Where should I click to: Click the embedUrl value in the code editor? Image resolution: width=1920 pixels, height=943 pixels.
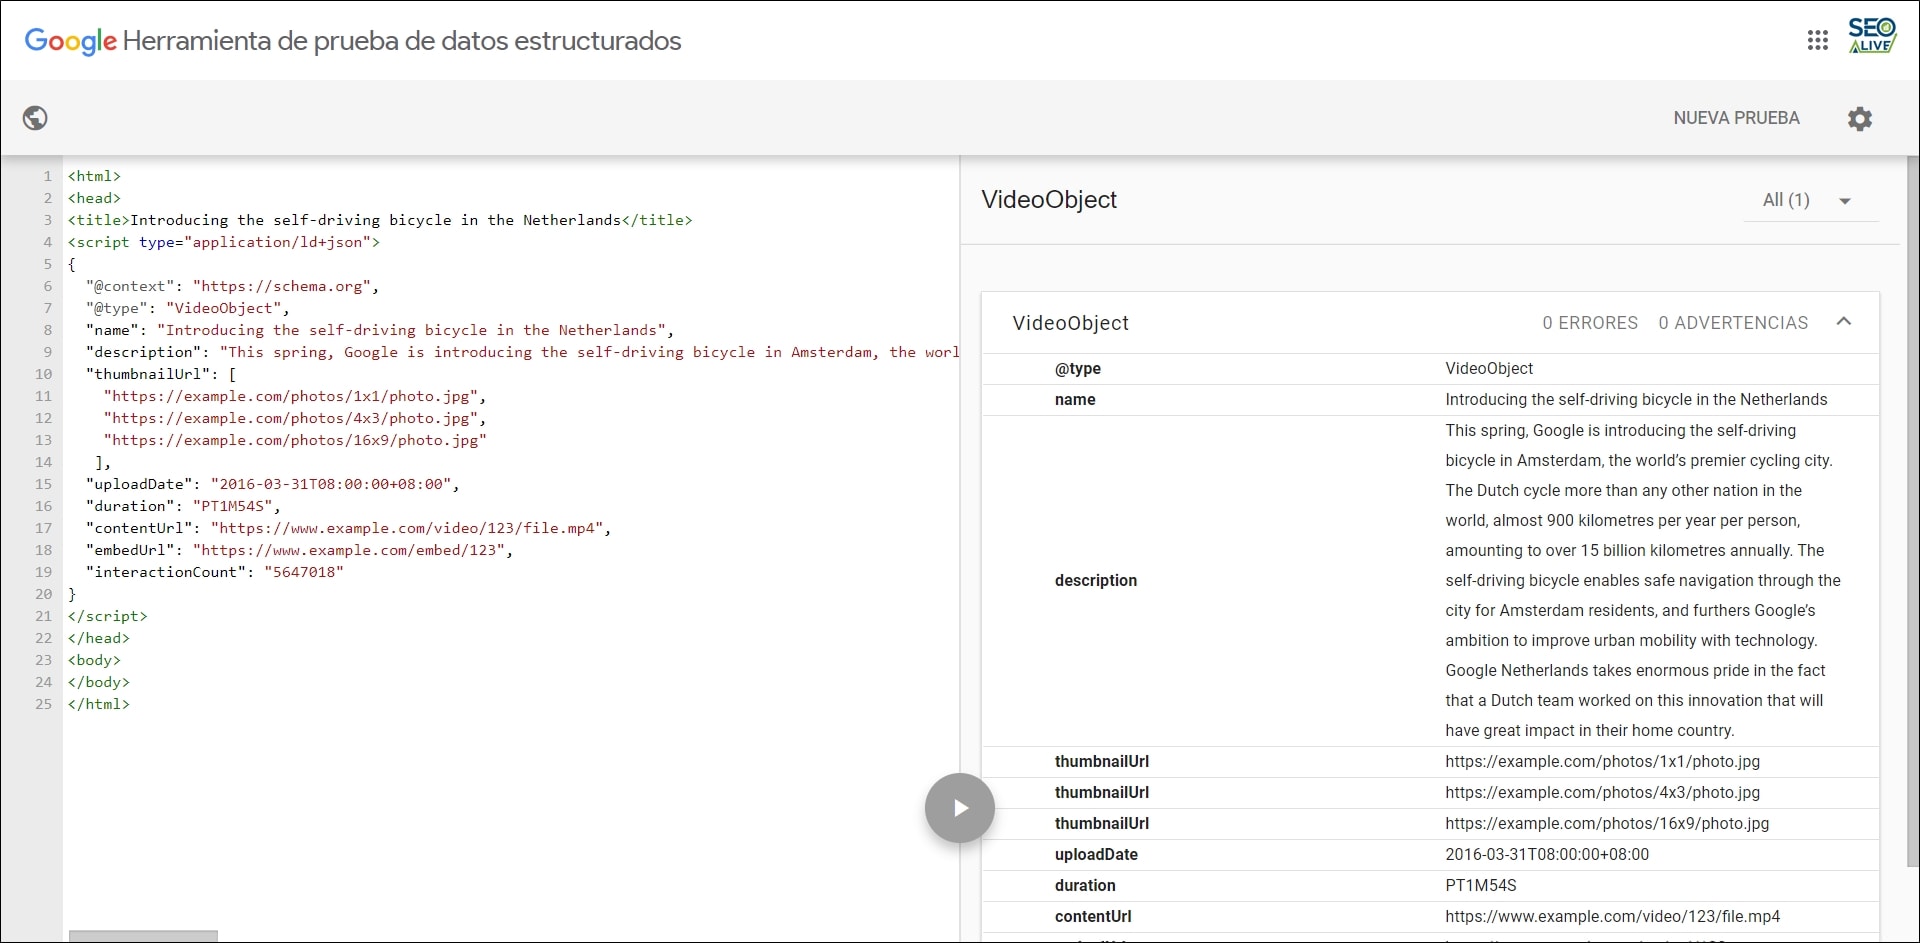coord(352,550)
